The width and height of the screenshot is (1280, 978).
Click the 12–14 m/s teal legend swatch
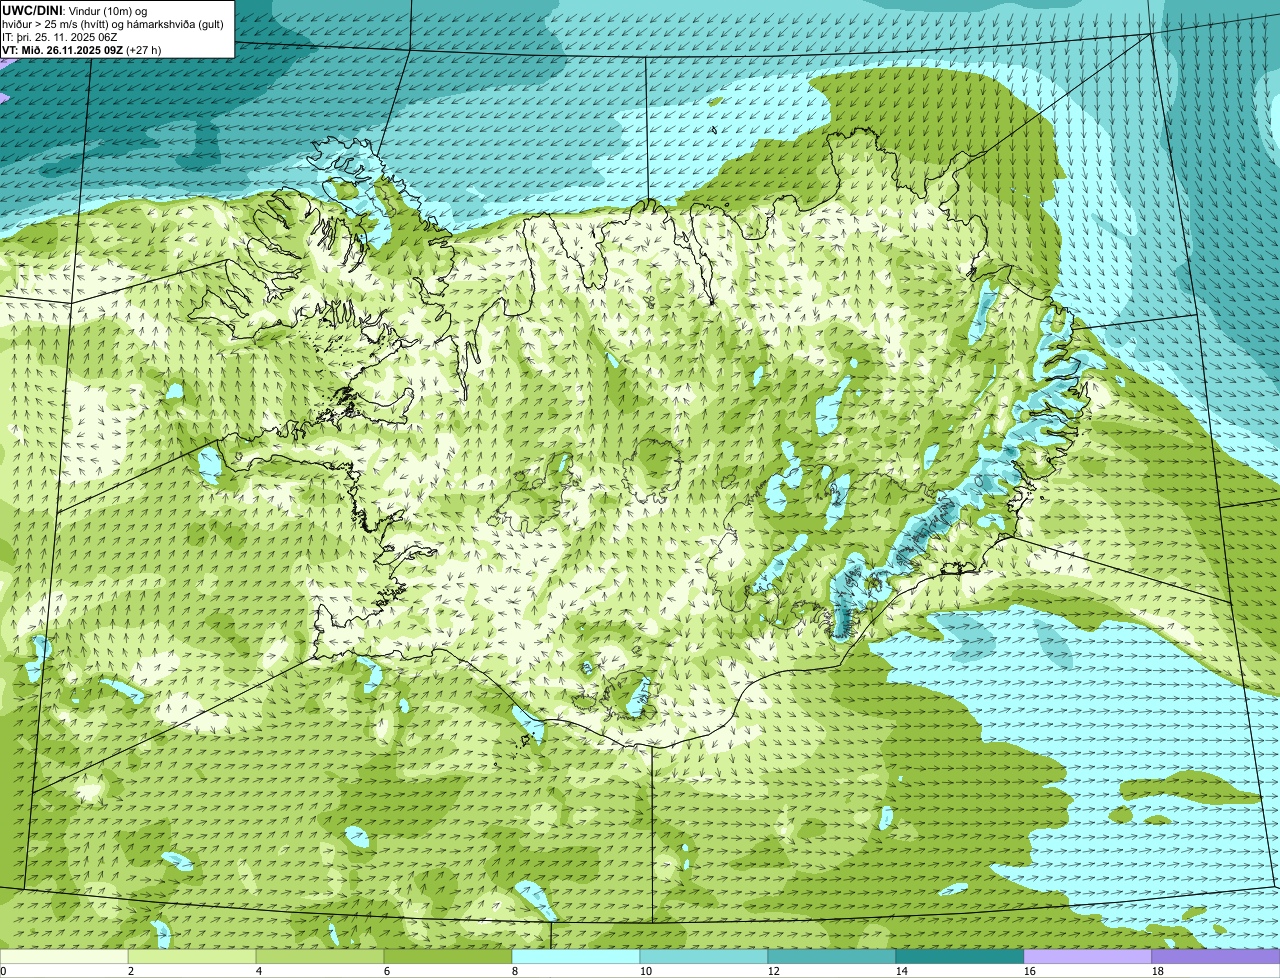832,957
